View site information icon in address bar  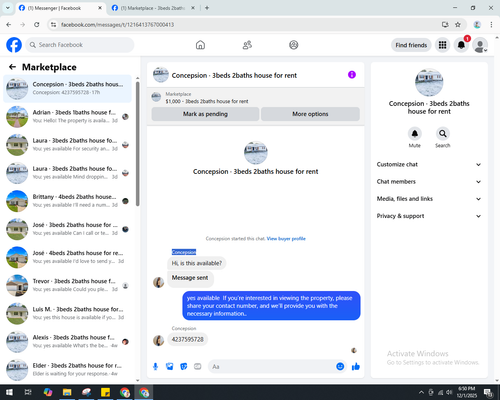[53, 25]
